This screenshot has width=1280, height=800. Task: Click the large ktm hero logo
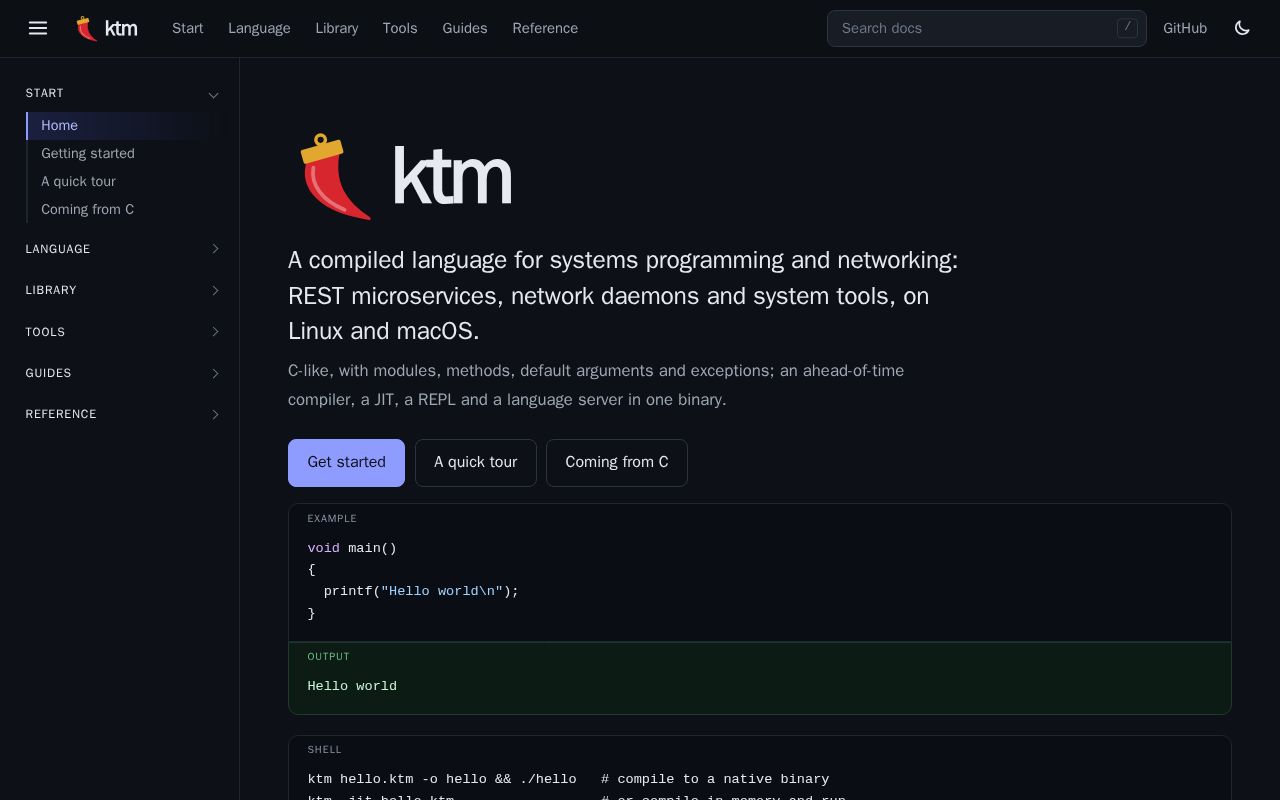click(405, 177)
